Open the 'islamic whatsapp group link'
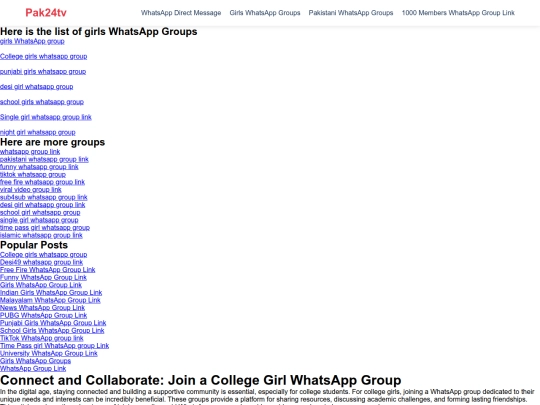Screen dimensions: 540x405 [x=41, y=235]
